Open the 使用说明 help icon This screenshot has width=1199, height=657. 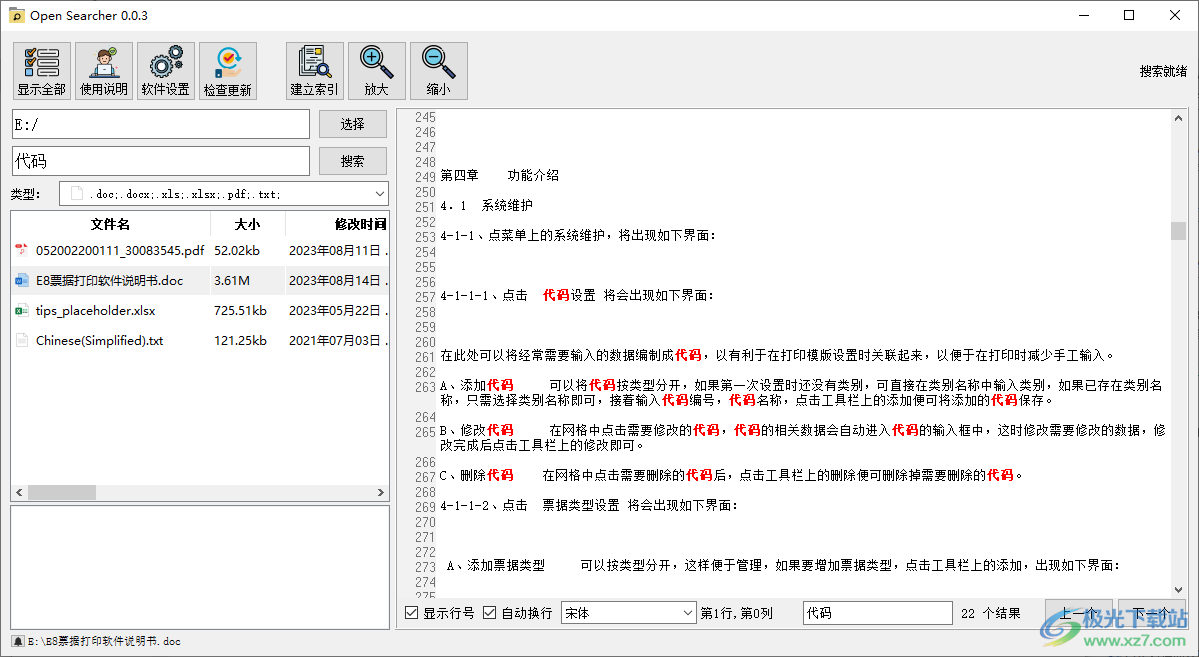(x=103, y=70)
